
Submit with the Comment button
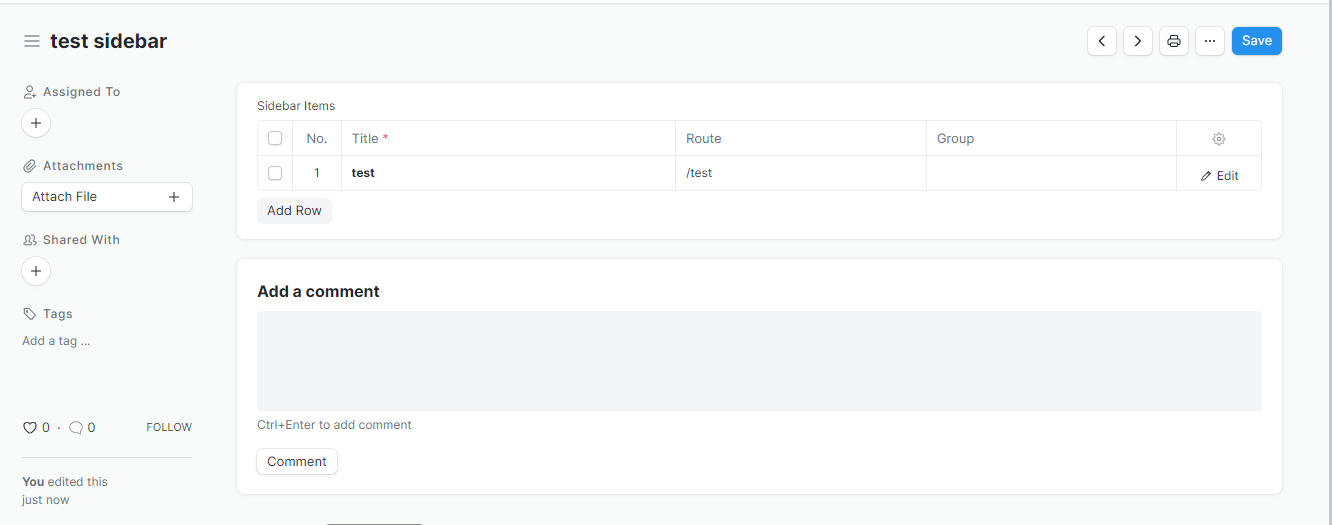pos(297,461)
